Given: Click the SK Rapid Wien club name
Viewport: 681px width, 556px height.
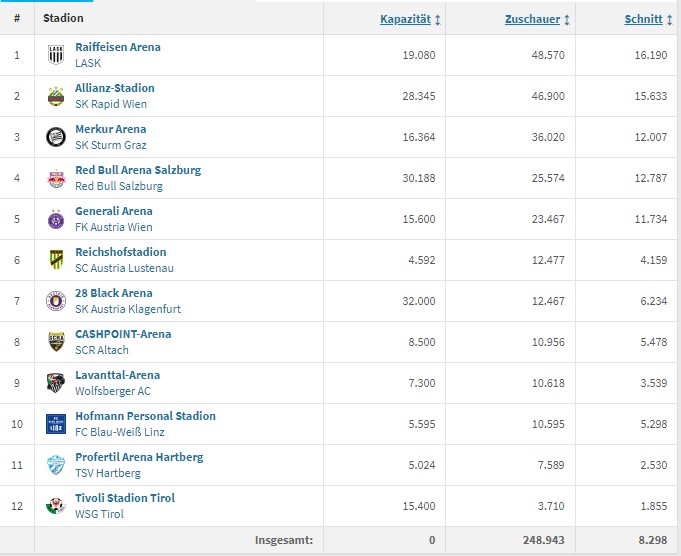Looking at the screenshot, I should 111,104.
